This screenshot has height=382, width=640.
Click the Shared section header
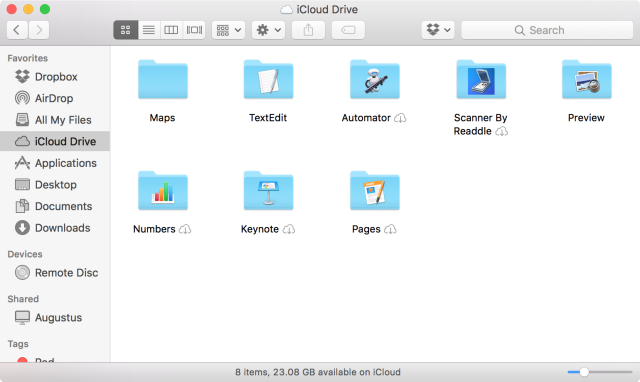(x=23, y=299)
